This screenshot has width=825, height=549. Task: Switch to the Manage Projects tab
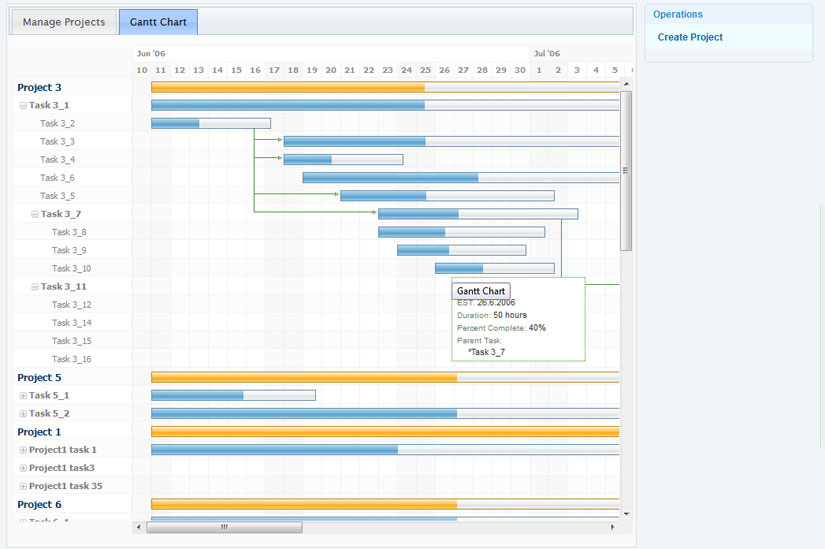click(x=63, y=22)
